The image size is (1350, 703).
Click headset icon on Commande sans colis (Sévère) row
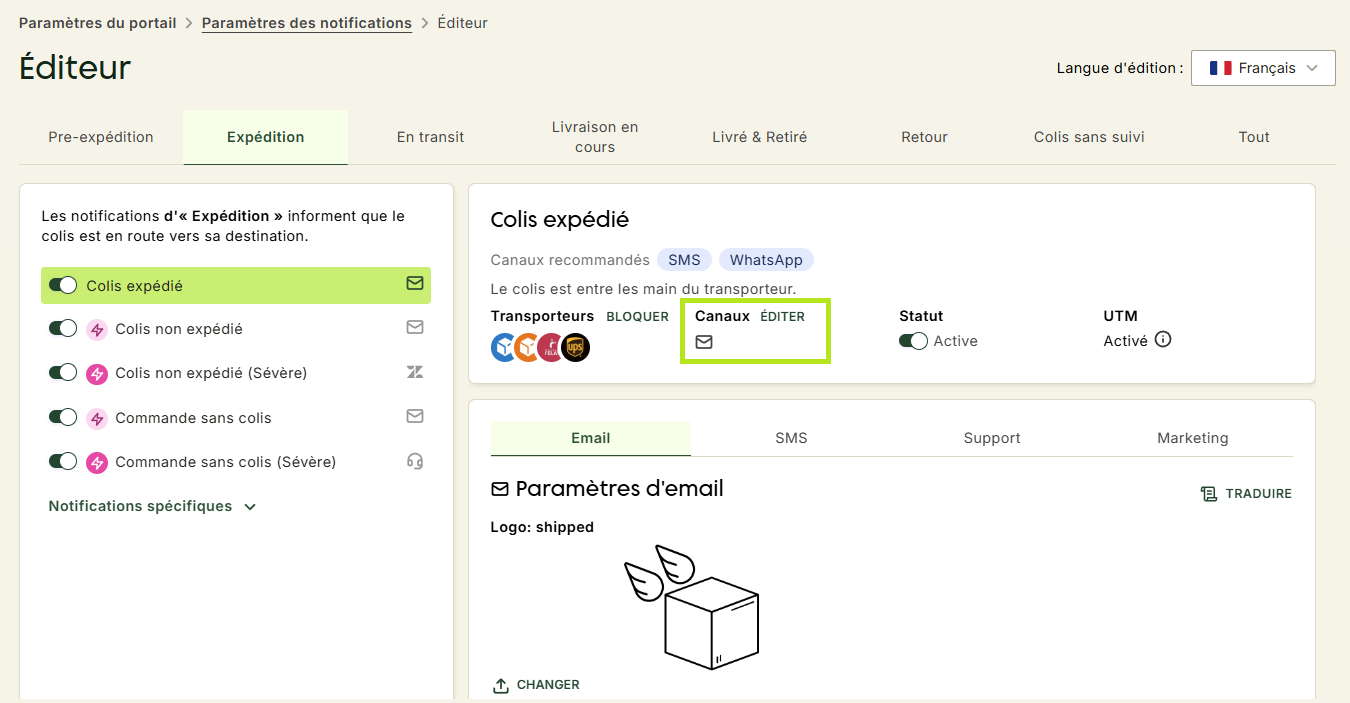click(415, 461)
